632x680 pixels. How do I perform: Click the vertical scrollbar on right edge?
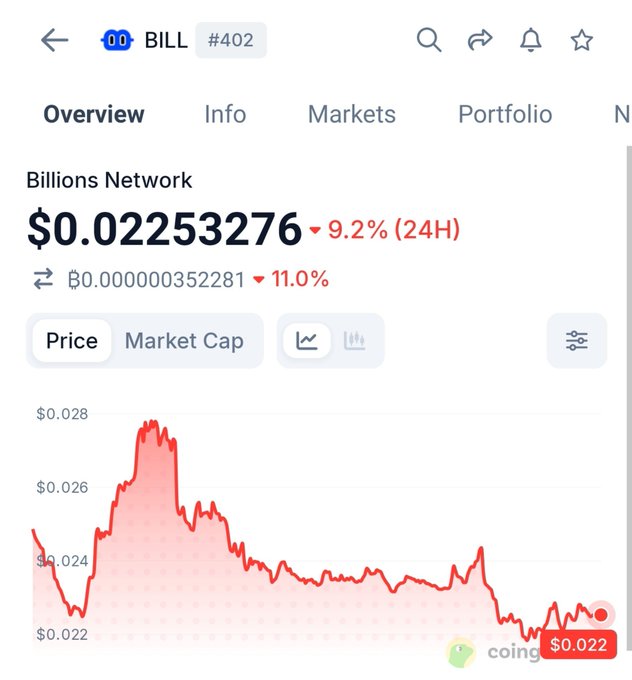coord(629,398)
